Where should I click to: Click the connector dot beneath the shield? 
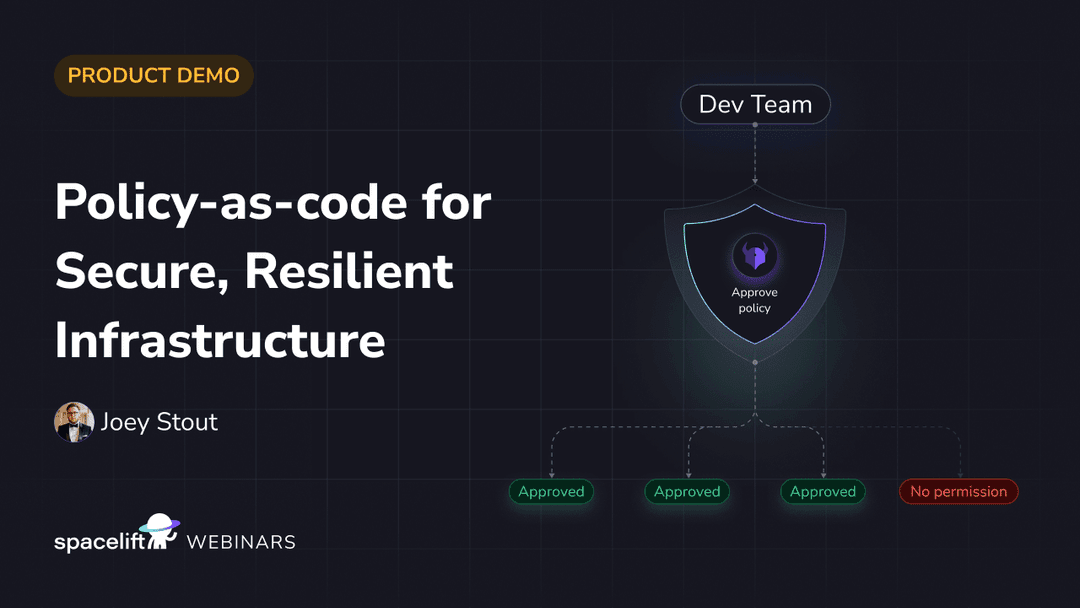755,362
